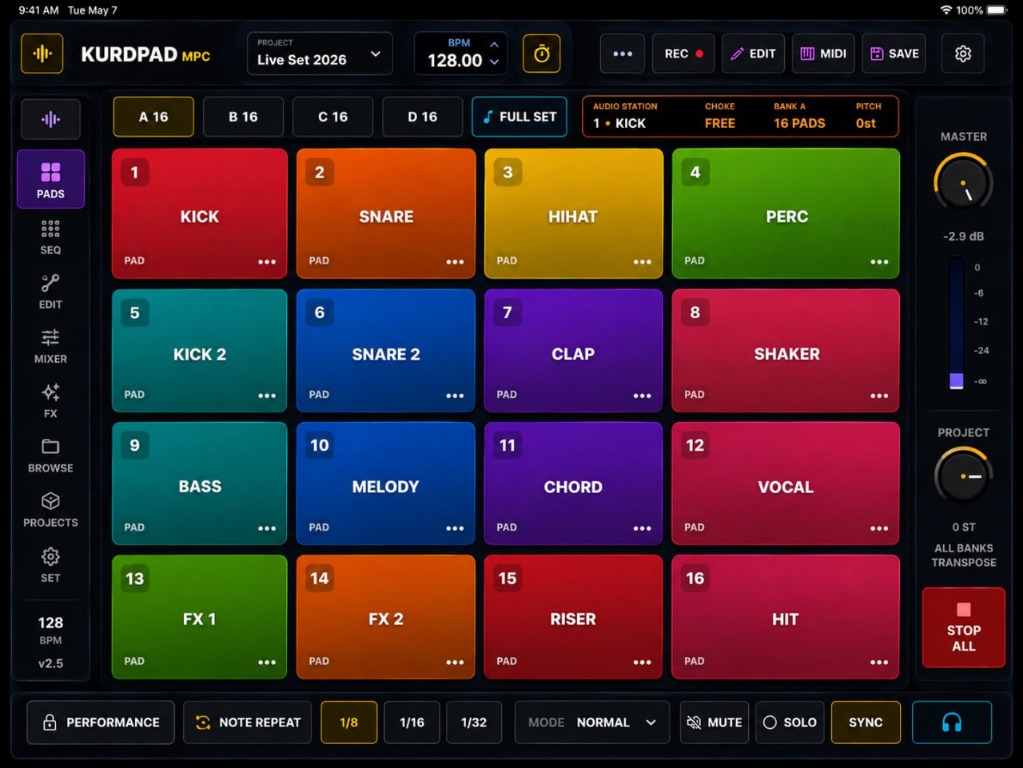Open KICK pad options dots
This screenshot has width=1023, height=768.
point(267,262)
